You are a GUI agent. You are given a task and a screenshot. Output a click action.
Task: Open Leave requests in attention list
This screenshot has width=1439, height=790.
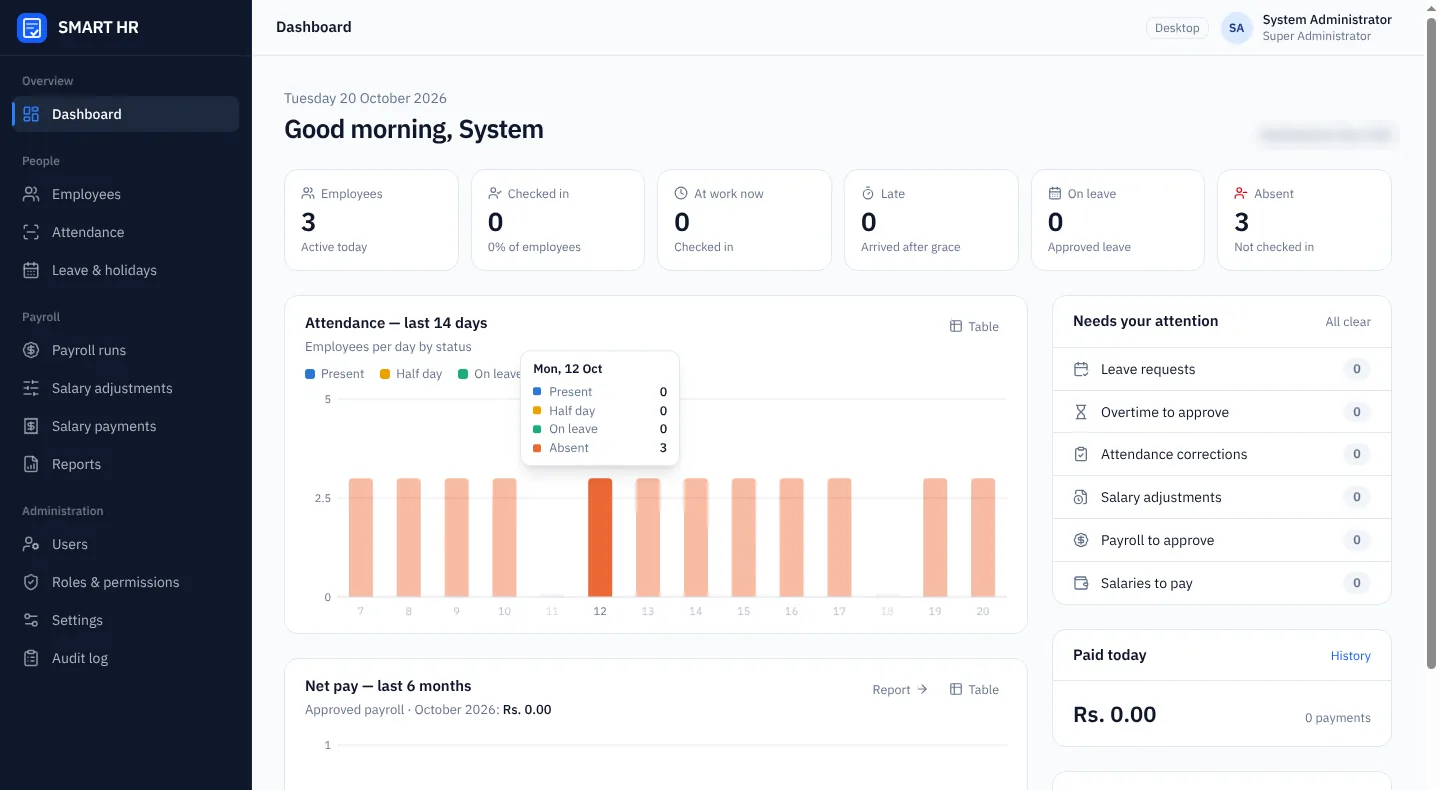pos(1221,369)
